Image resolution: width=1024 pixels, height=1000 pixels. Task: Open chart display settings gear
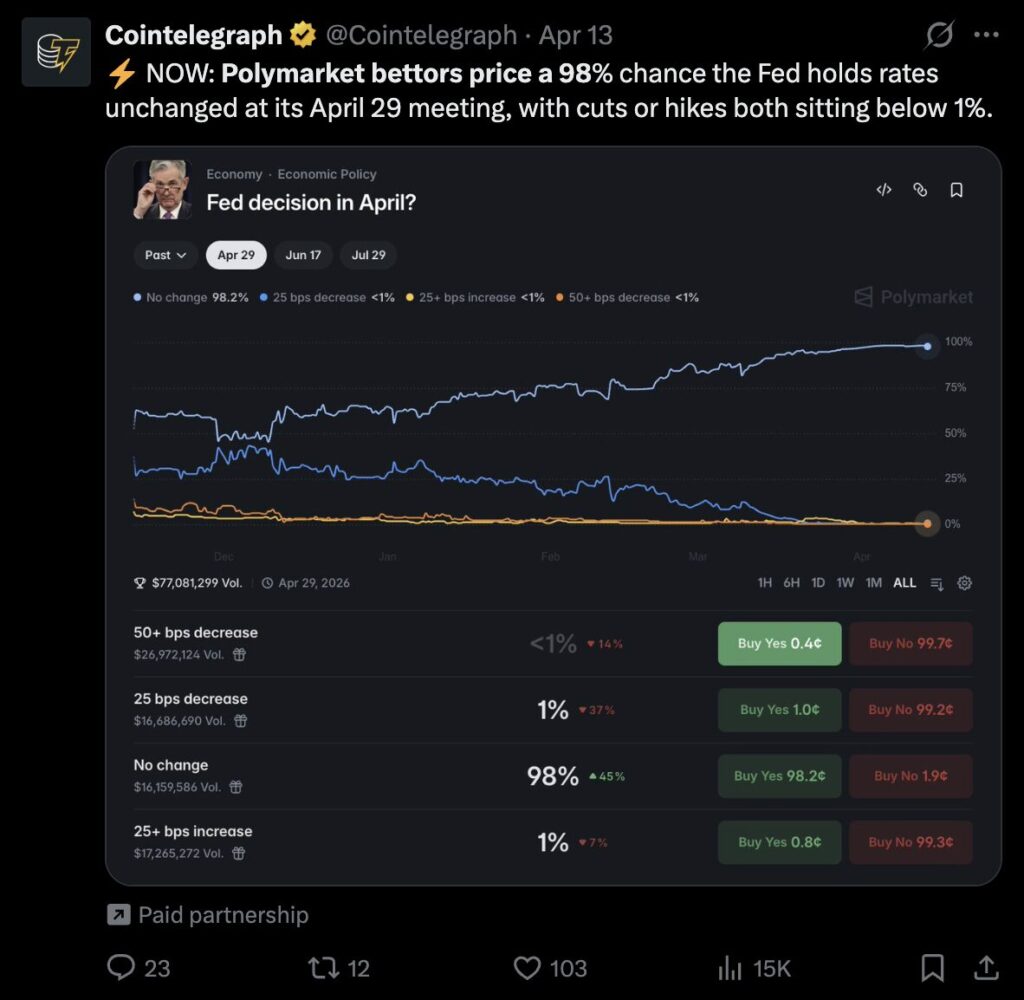(963, 582)
